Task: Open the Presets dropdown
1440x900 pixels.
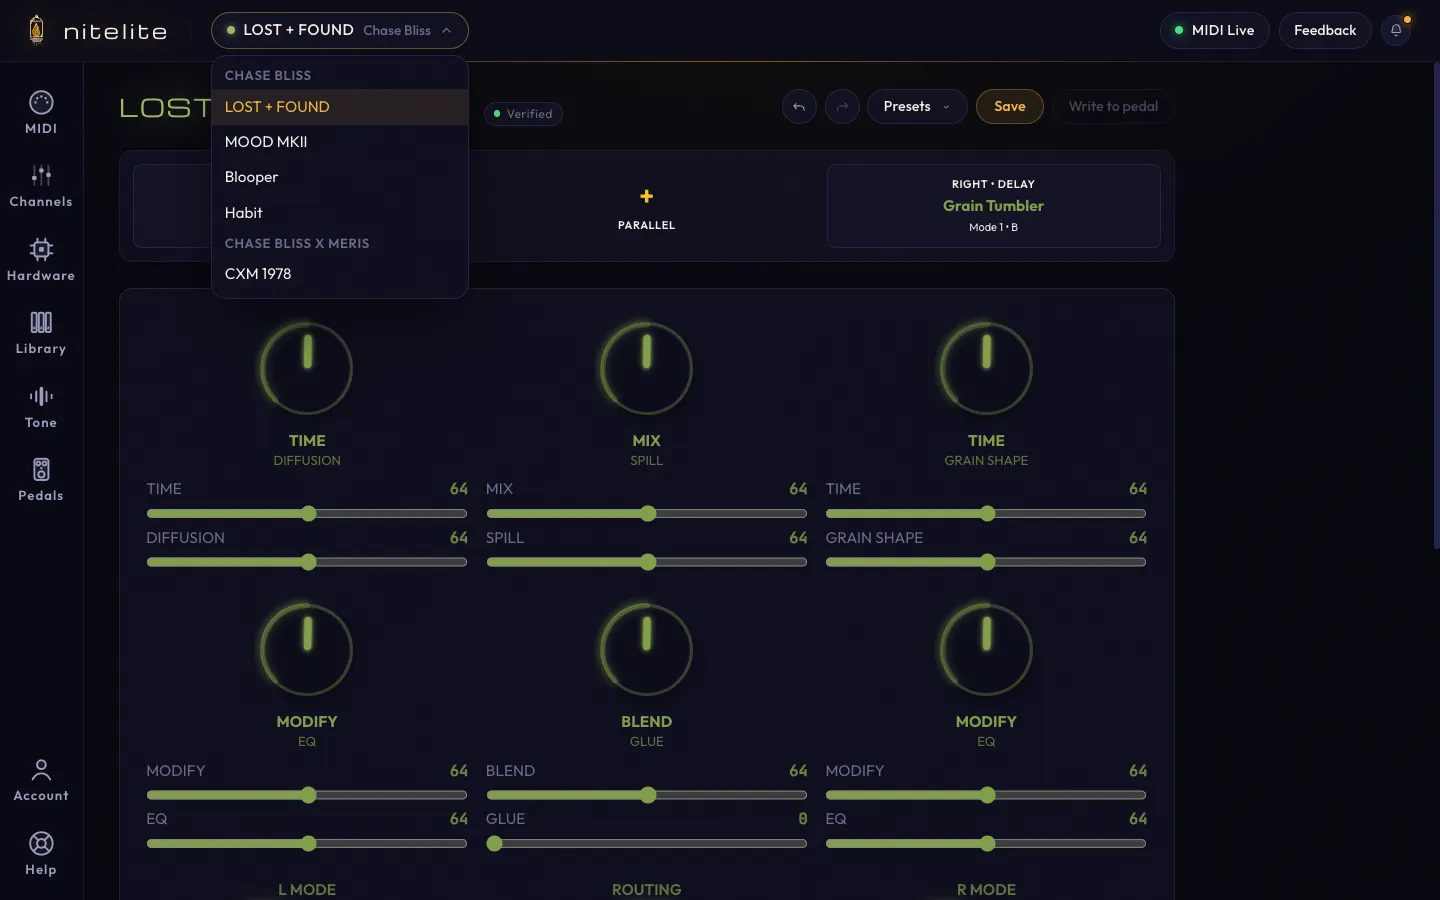Action: 917,107
